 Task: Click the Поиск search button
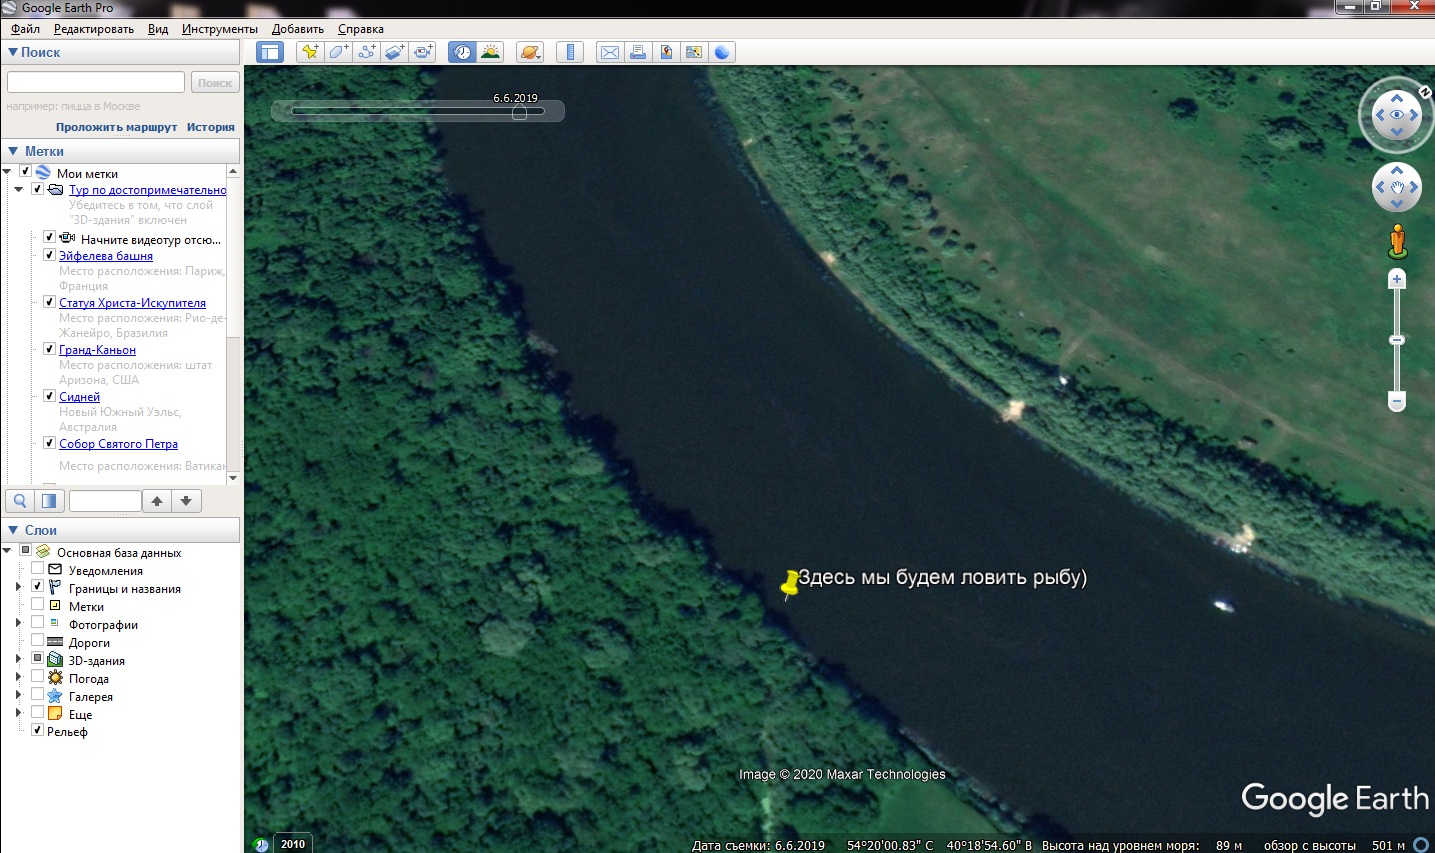(x=215, y=82)
